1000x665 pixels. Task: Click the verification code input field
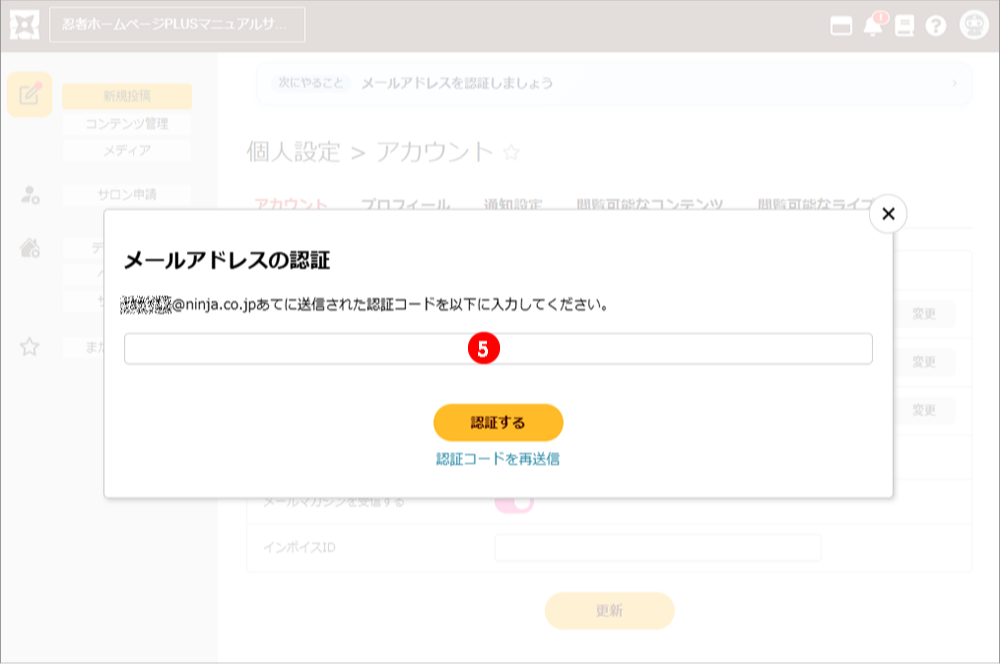point(498,349)
